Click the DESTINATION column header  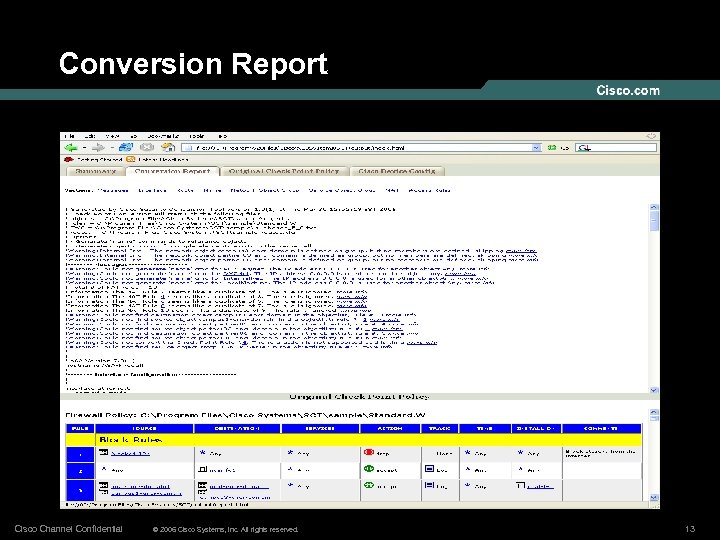pyautogui.click(x=237, y=428)
